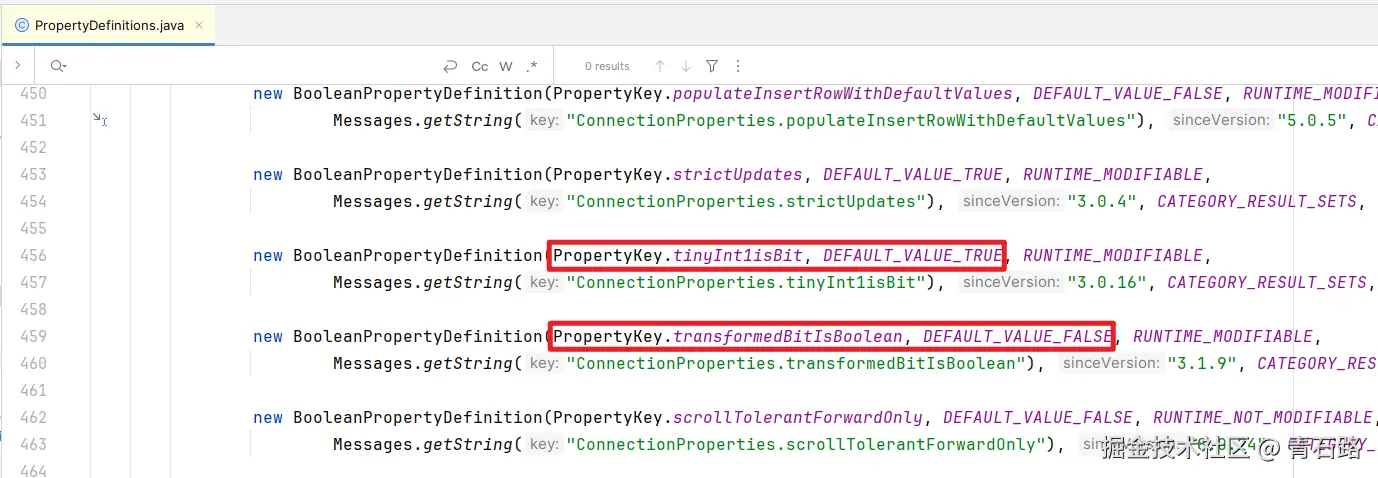Viewport: 1378px width, 478px height.
Task: Click RUNTIME_NOT_MODIFIABLE on line 462
Action: pos(1262,417)
